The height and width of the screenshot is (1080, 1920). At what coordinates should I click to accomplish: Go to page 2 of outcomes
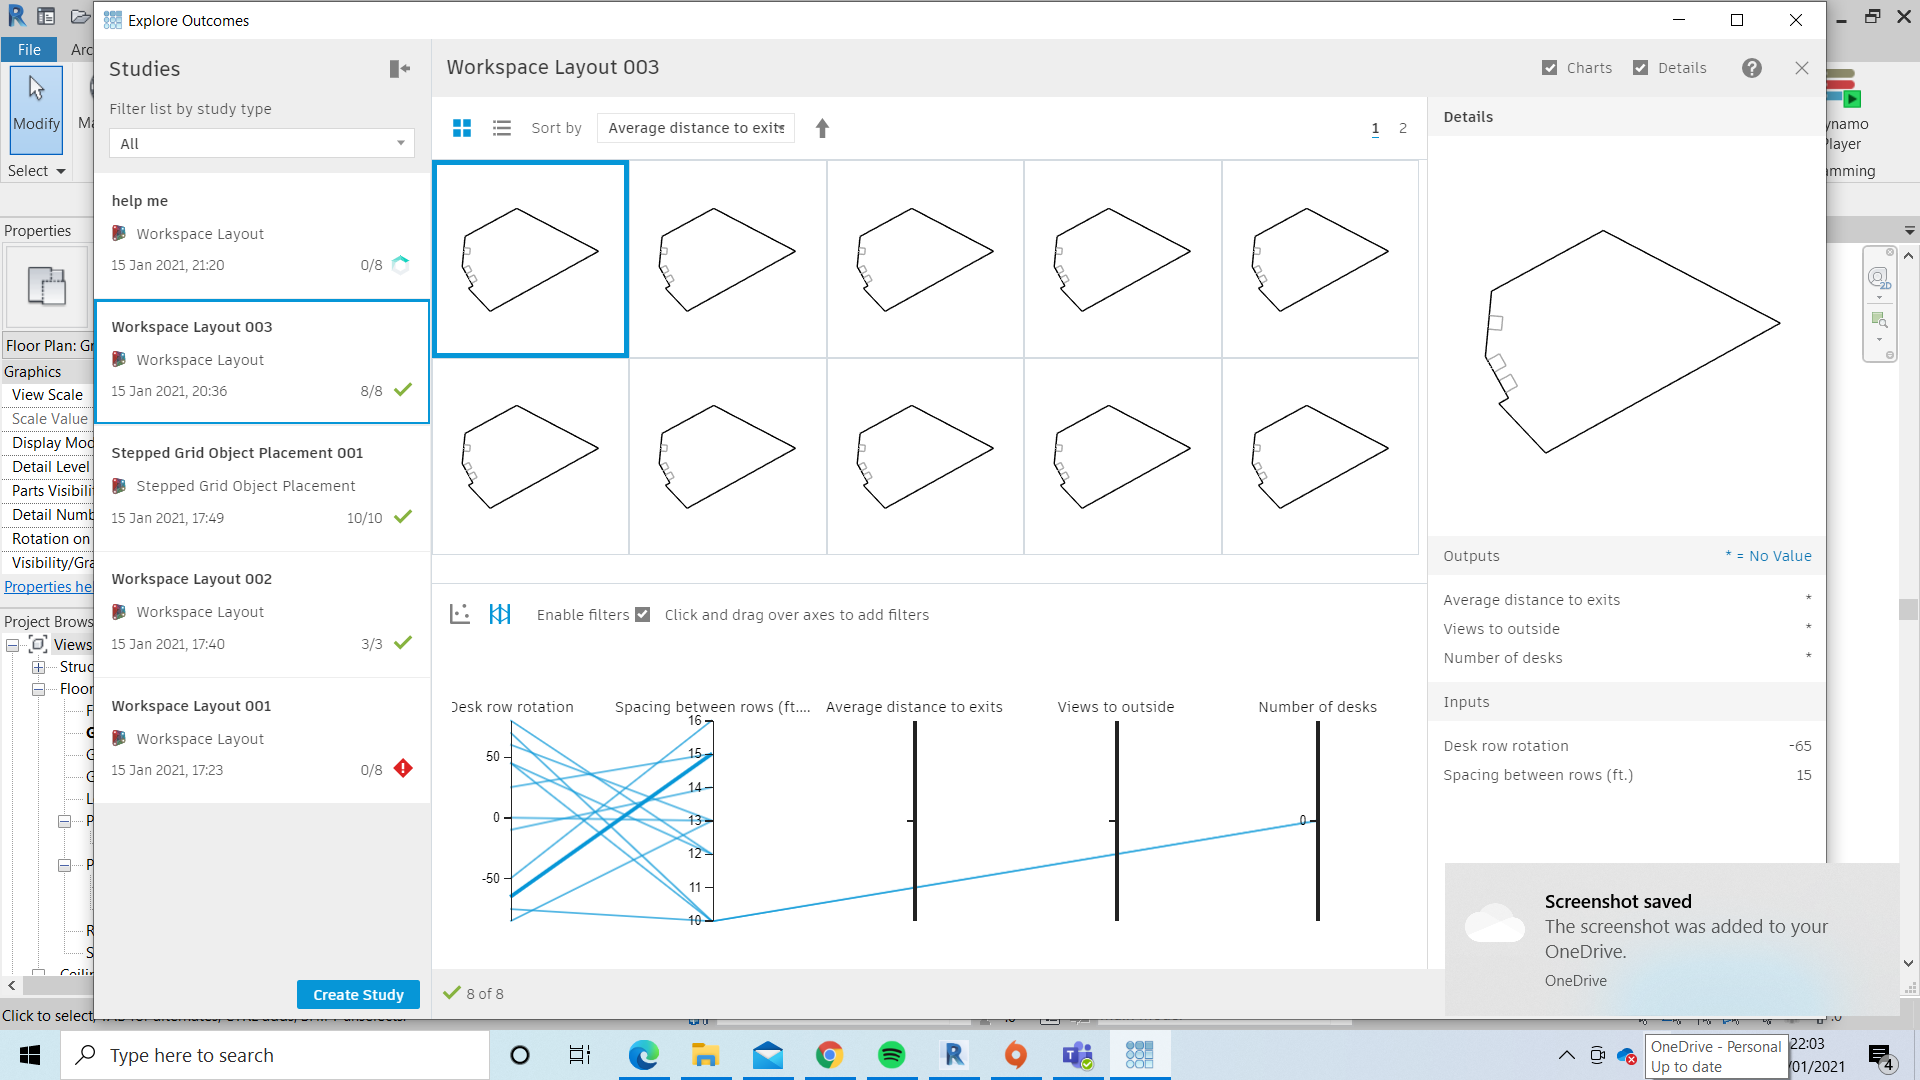[x=1403, y=128]
